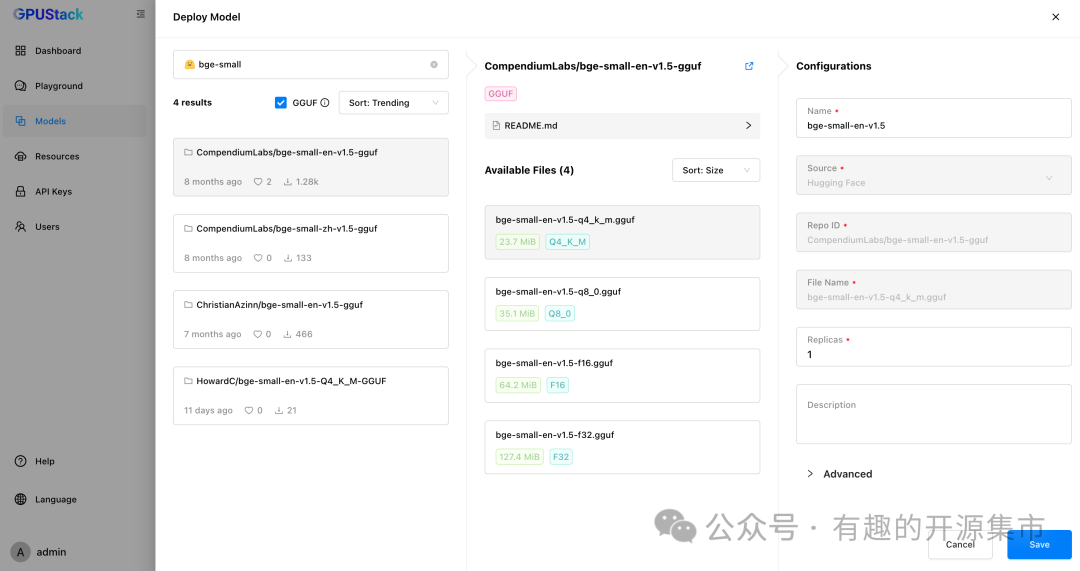Click the F32 tag
The image size is (1080, 571).
click(561, 457)
